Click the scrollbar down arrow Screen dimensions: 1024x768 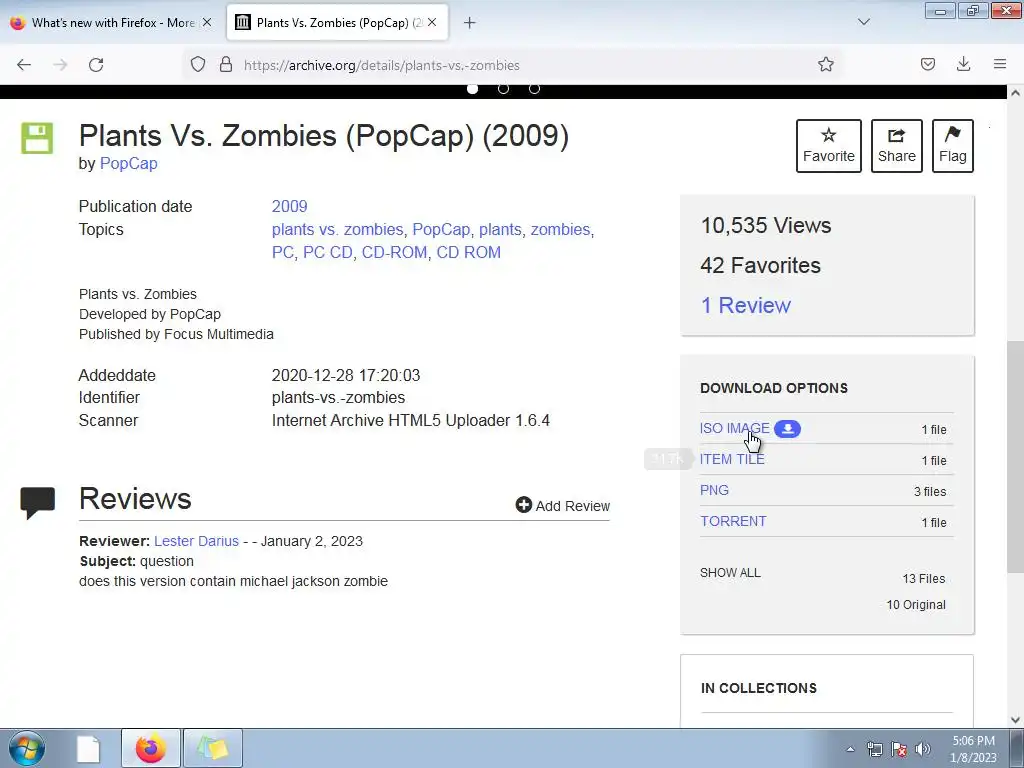(1015, 720)
